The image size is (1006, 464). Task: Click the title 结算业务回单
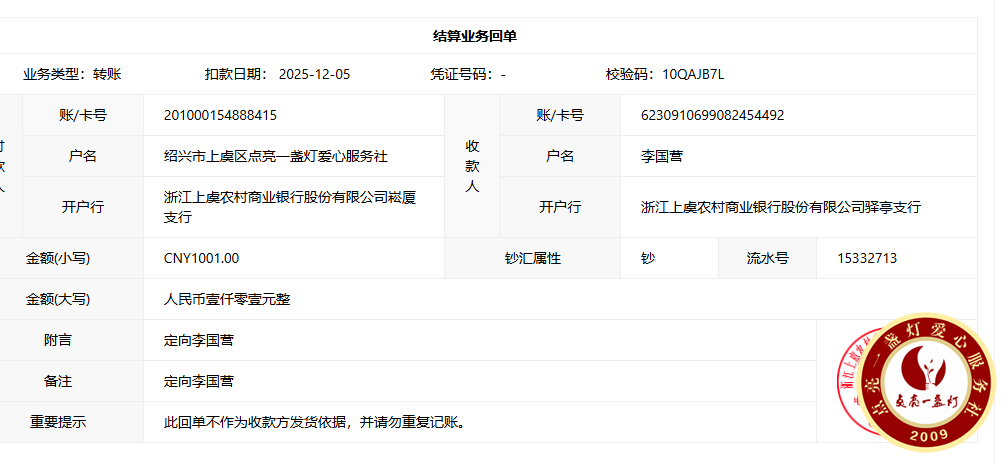pos(475,37)
